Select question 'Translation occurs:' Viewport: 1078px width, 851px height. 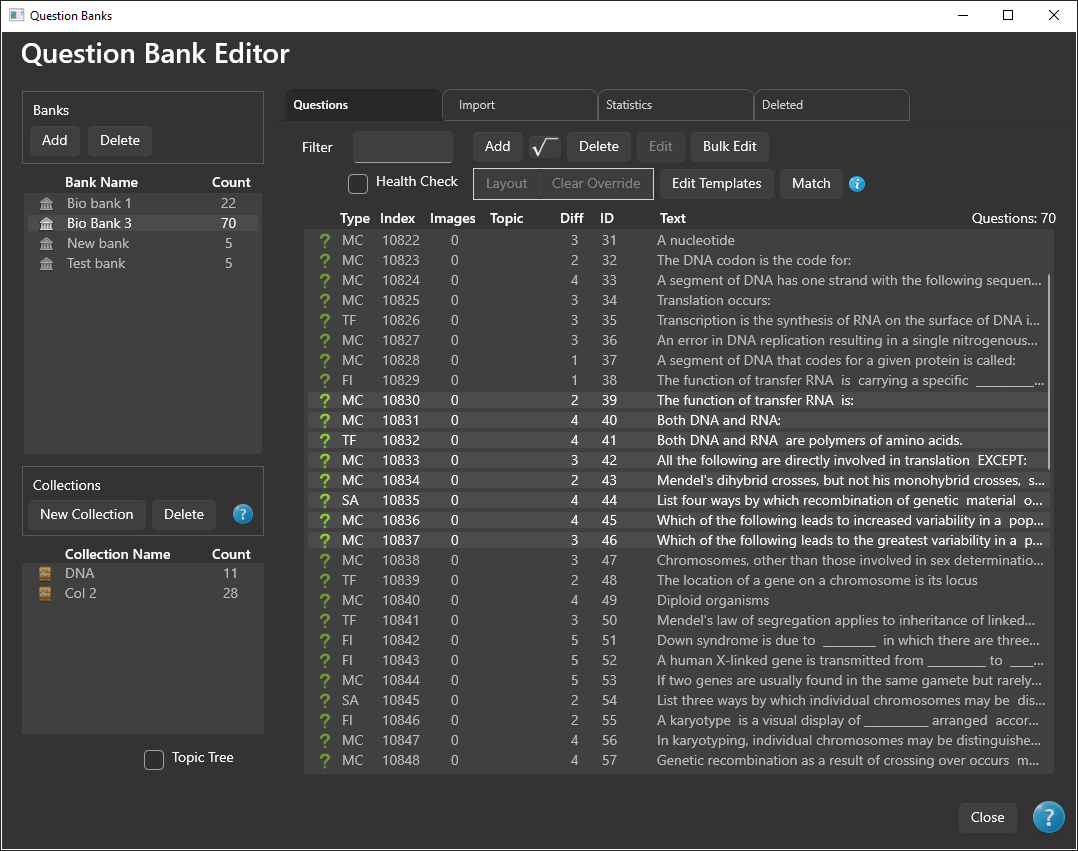678,300
